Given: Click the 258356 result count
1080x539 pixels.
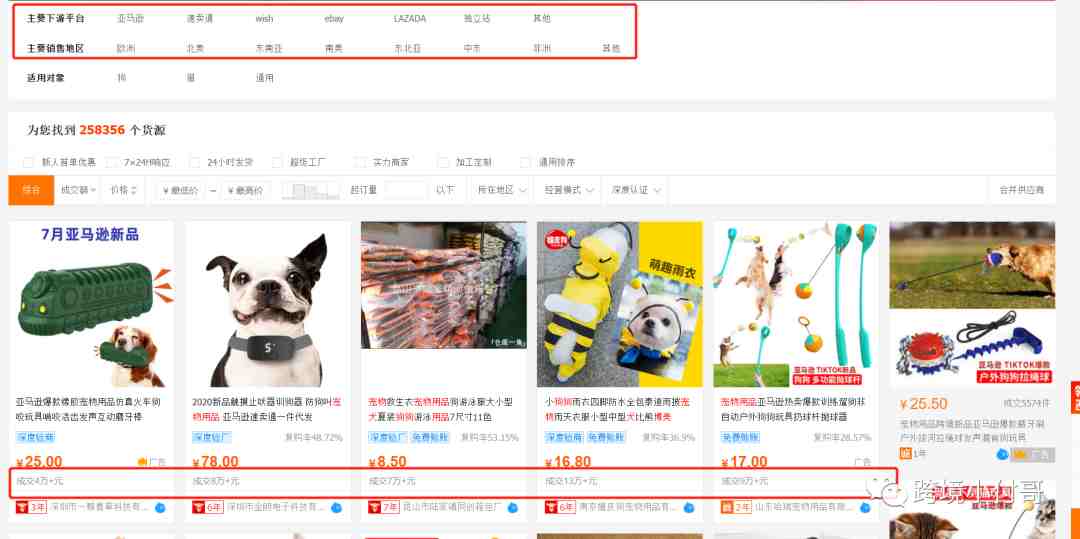Looking at the screenshot, I should pos(102,130).
